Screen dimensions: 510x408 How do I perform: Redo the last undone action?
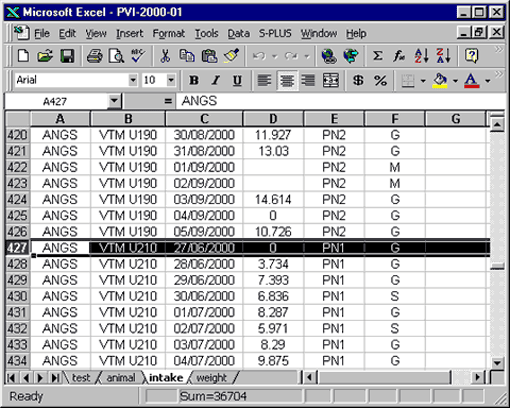(x=292, y=56)
